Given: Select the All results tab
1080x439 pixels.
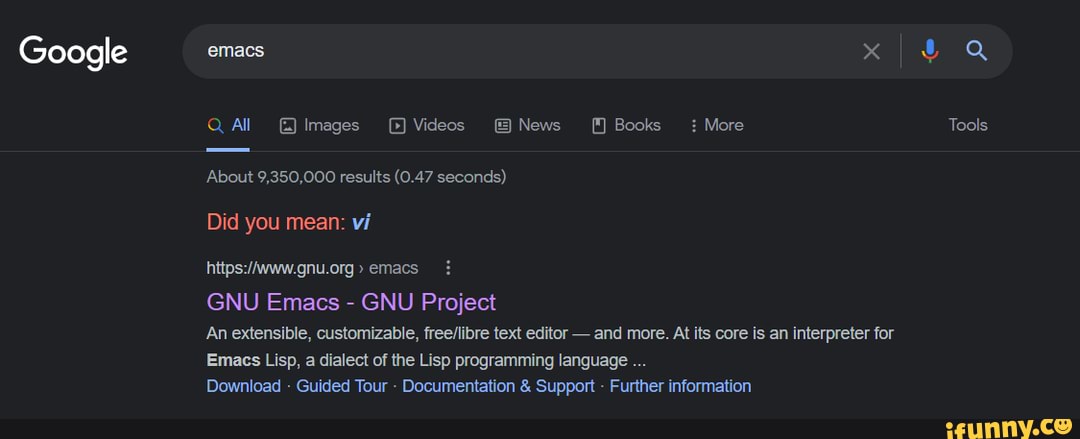Looking at the screenshot, I should (229, 125).
